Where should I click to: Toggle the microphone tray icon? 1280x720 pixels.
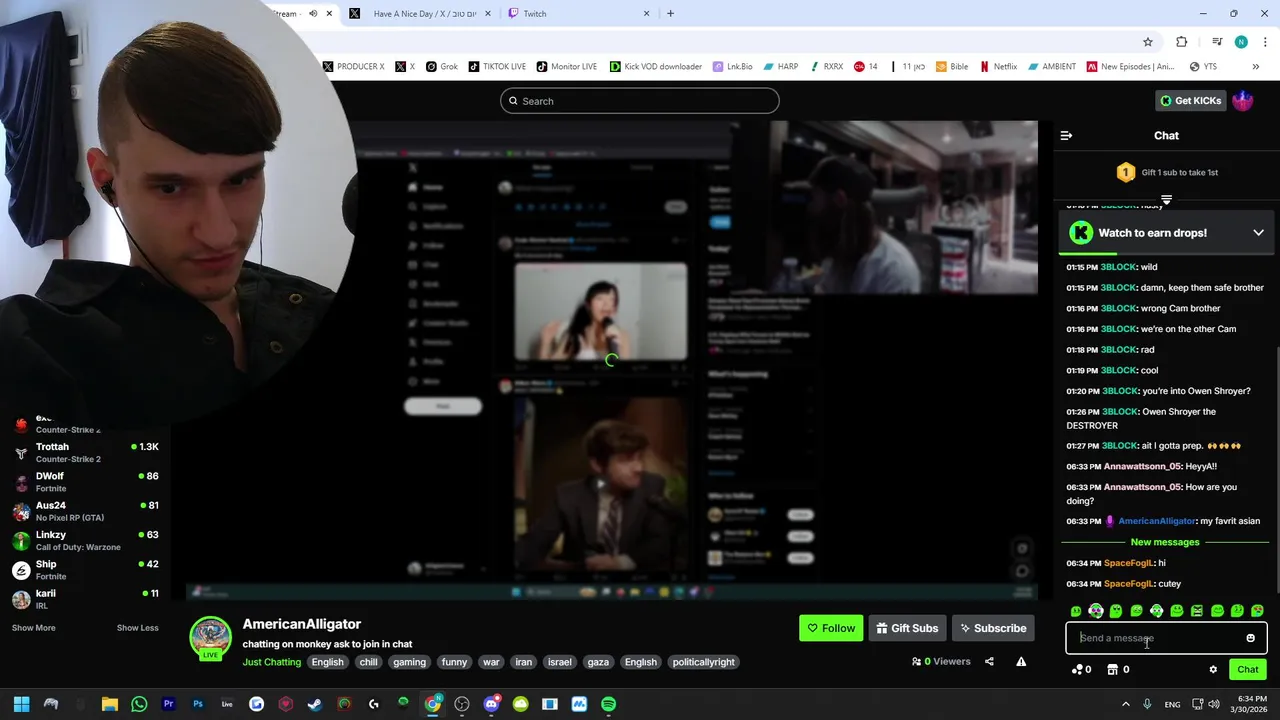coord(1147,704)
